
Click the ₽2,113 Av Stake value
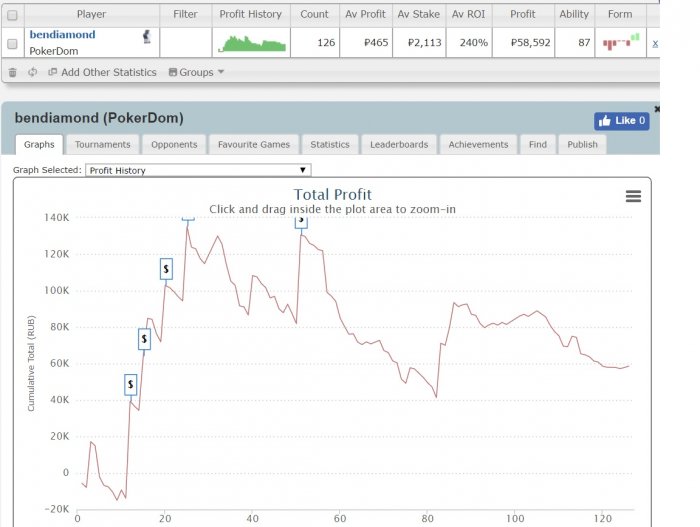[x=425, y=43]
